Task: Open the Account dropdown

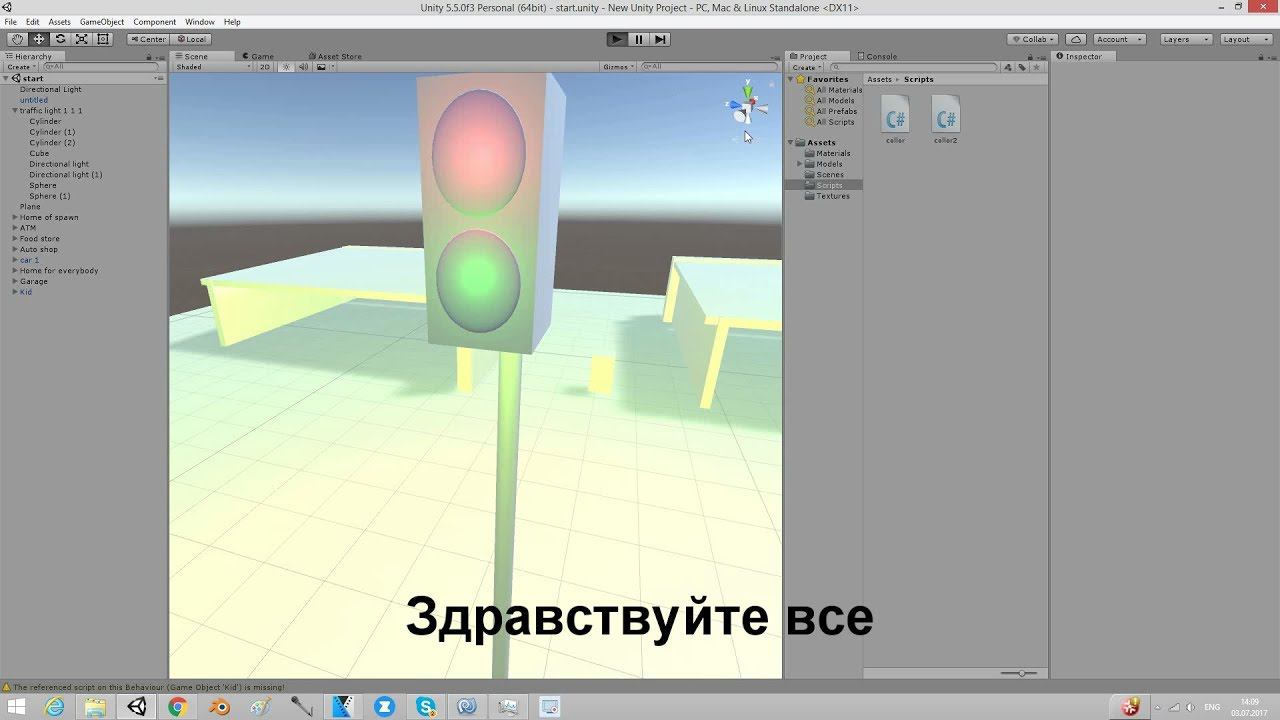Action: 1119,39
